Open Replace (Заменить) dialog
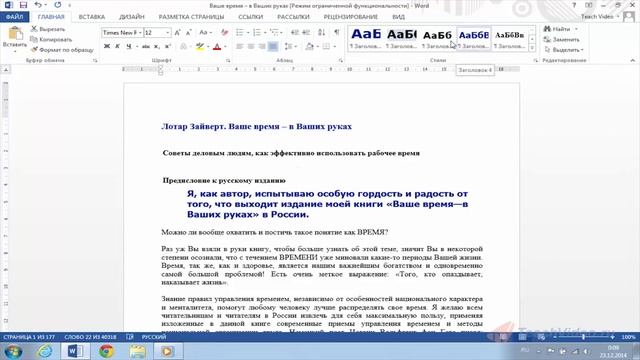Viewport: 640px width, 360px height. point(561,40)
